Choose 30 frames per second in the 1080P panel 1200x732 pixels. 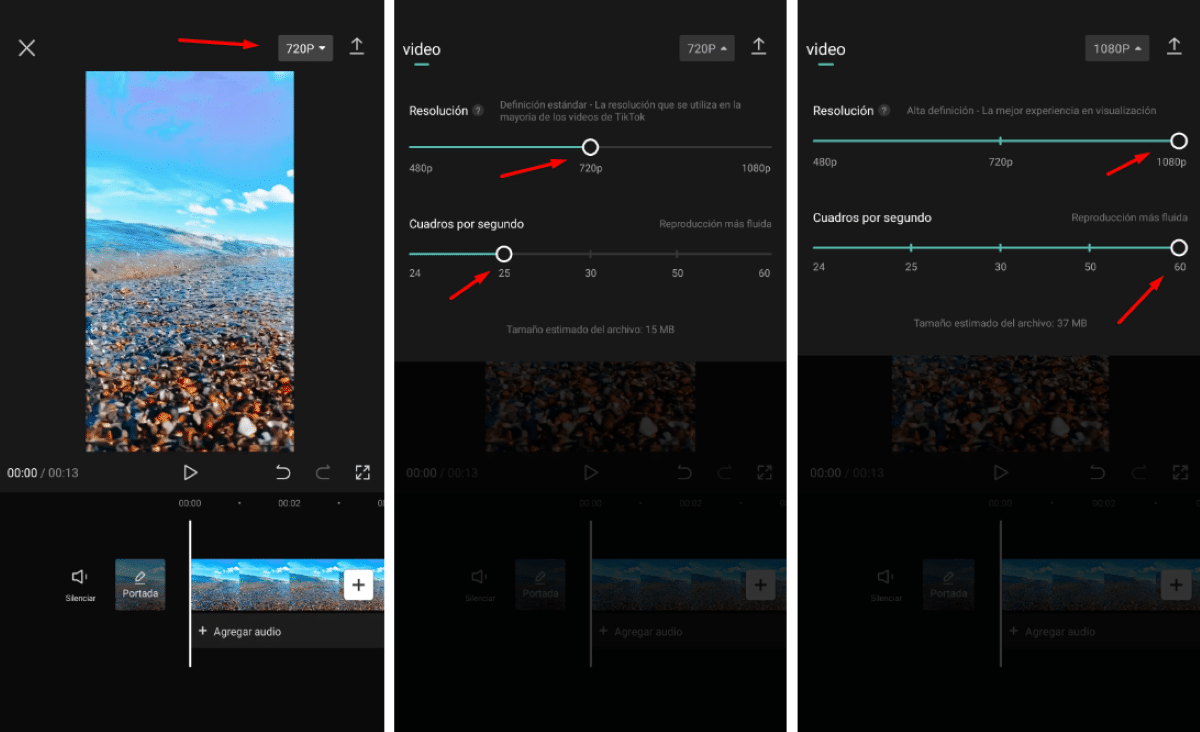pos(1000,267)
